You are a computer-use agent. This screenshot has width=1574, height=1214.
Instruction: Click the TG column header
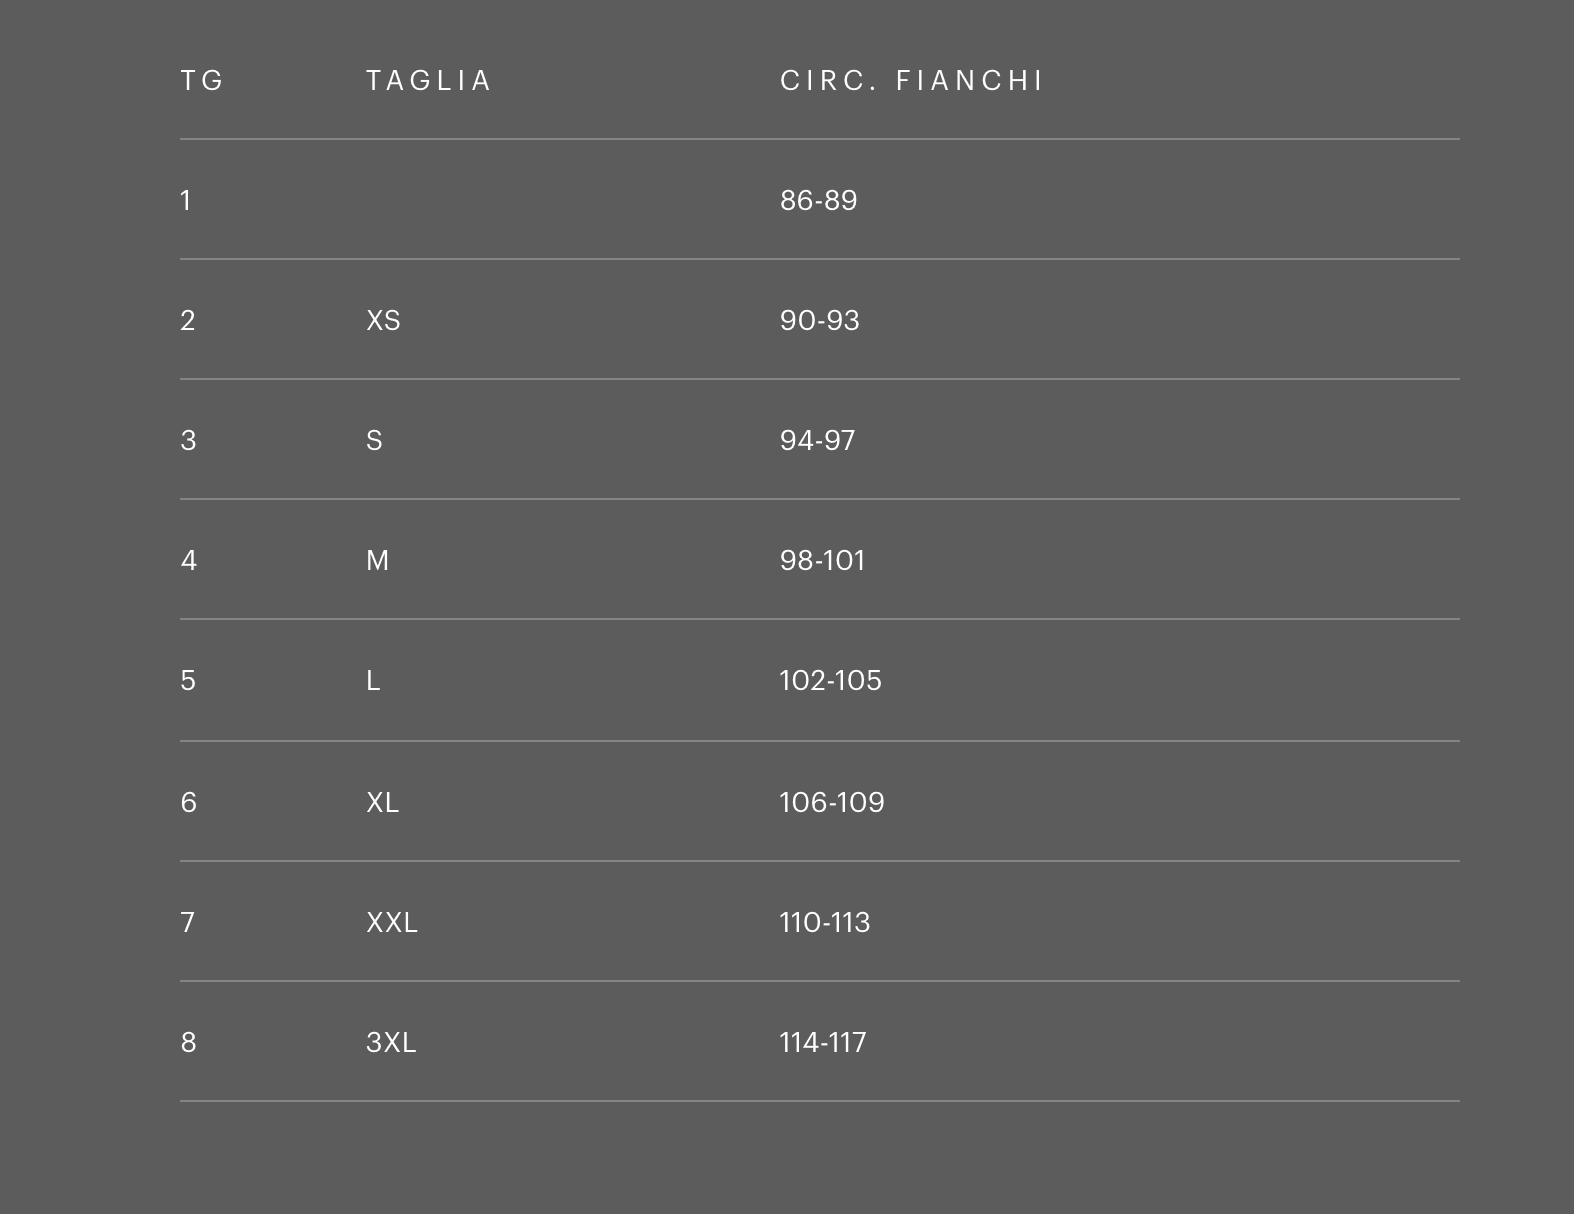tap(202, 80)
